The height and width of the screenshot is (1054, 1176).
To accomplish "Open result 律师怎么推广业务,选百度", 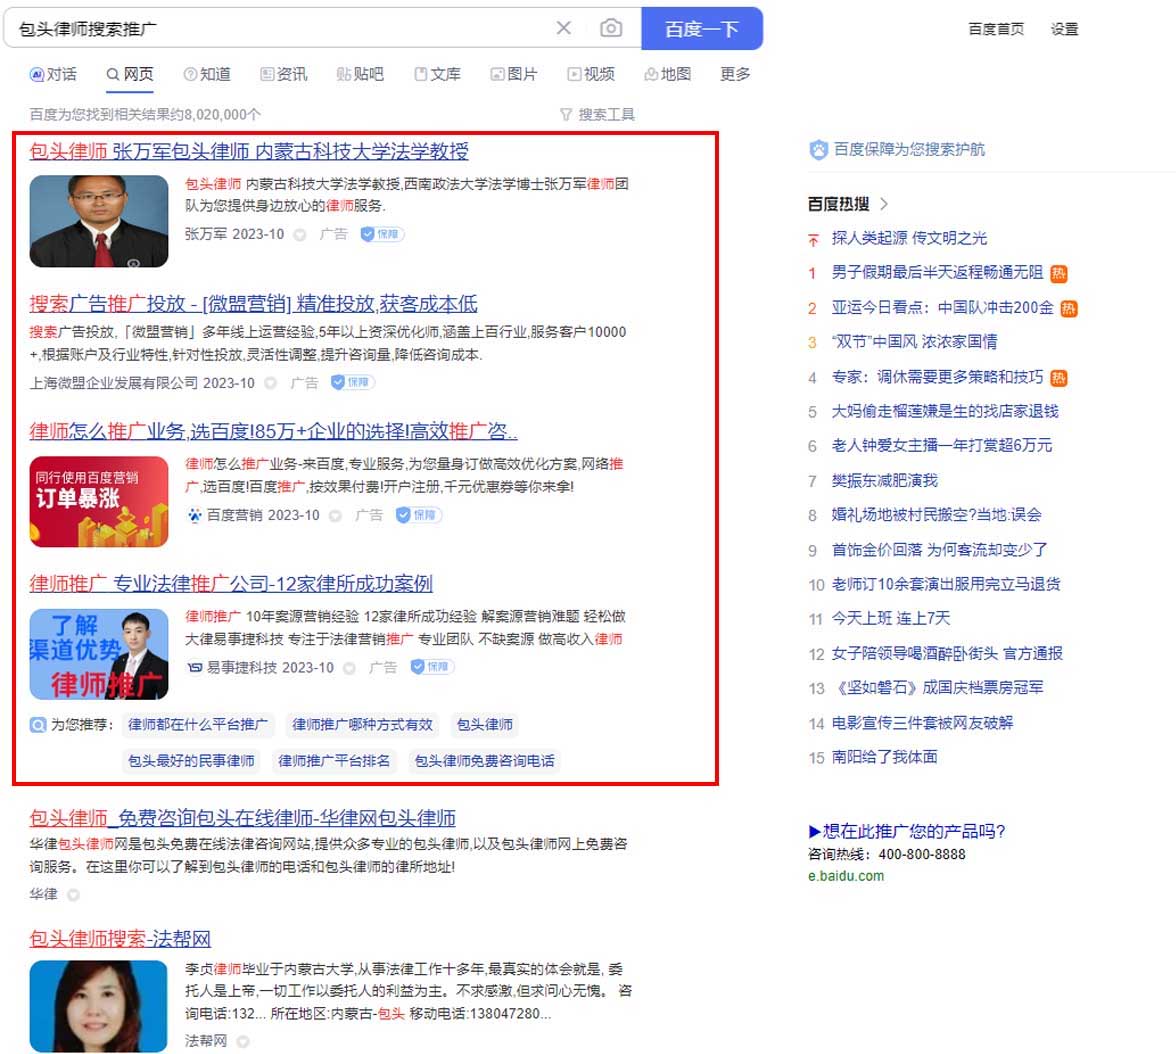I will coord(273,431).
